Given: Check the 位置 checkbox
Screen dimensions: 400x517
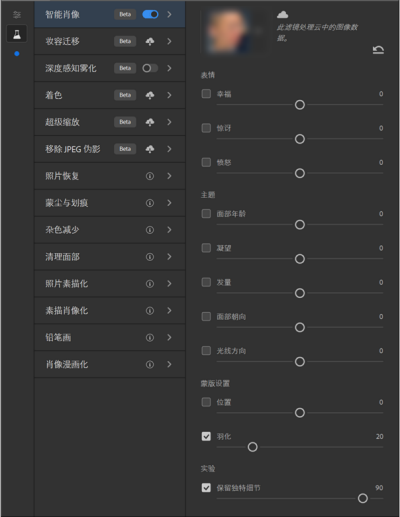Looking at the screenshot, I should coord(206,402).
